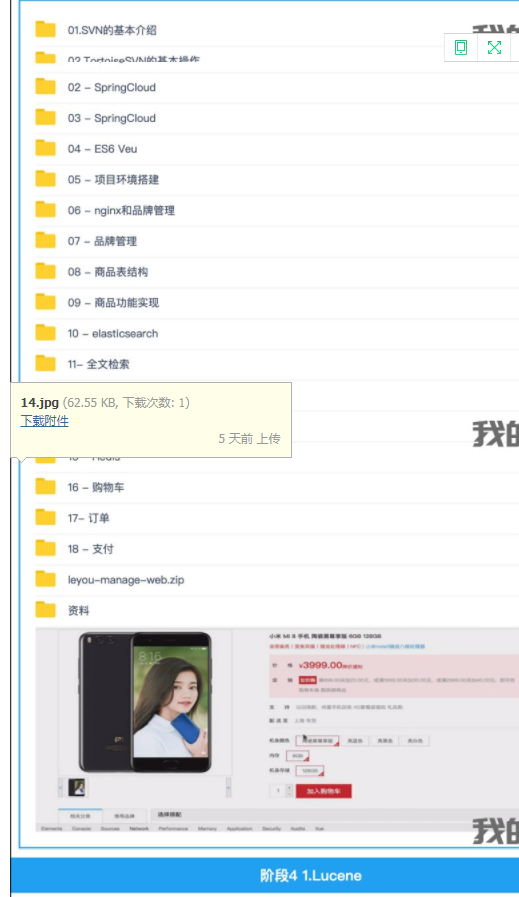The width and height of the screenshot is (519, 897).
Task: Click folder icon beside 06 – nginx和品牌管理
Action: click(x=45, y=210)
